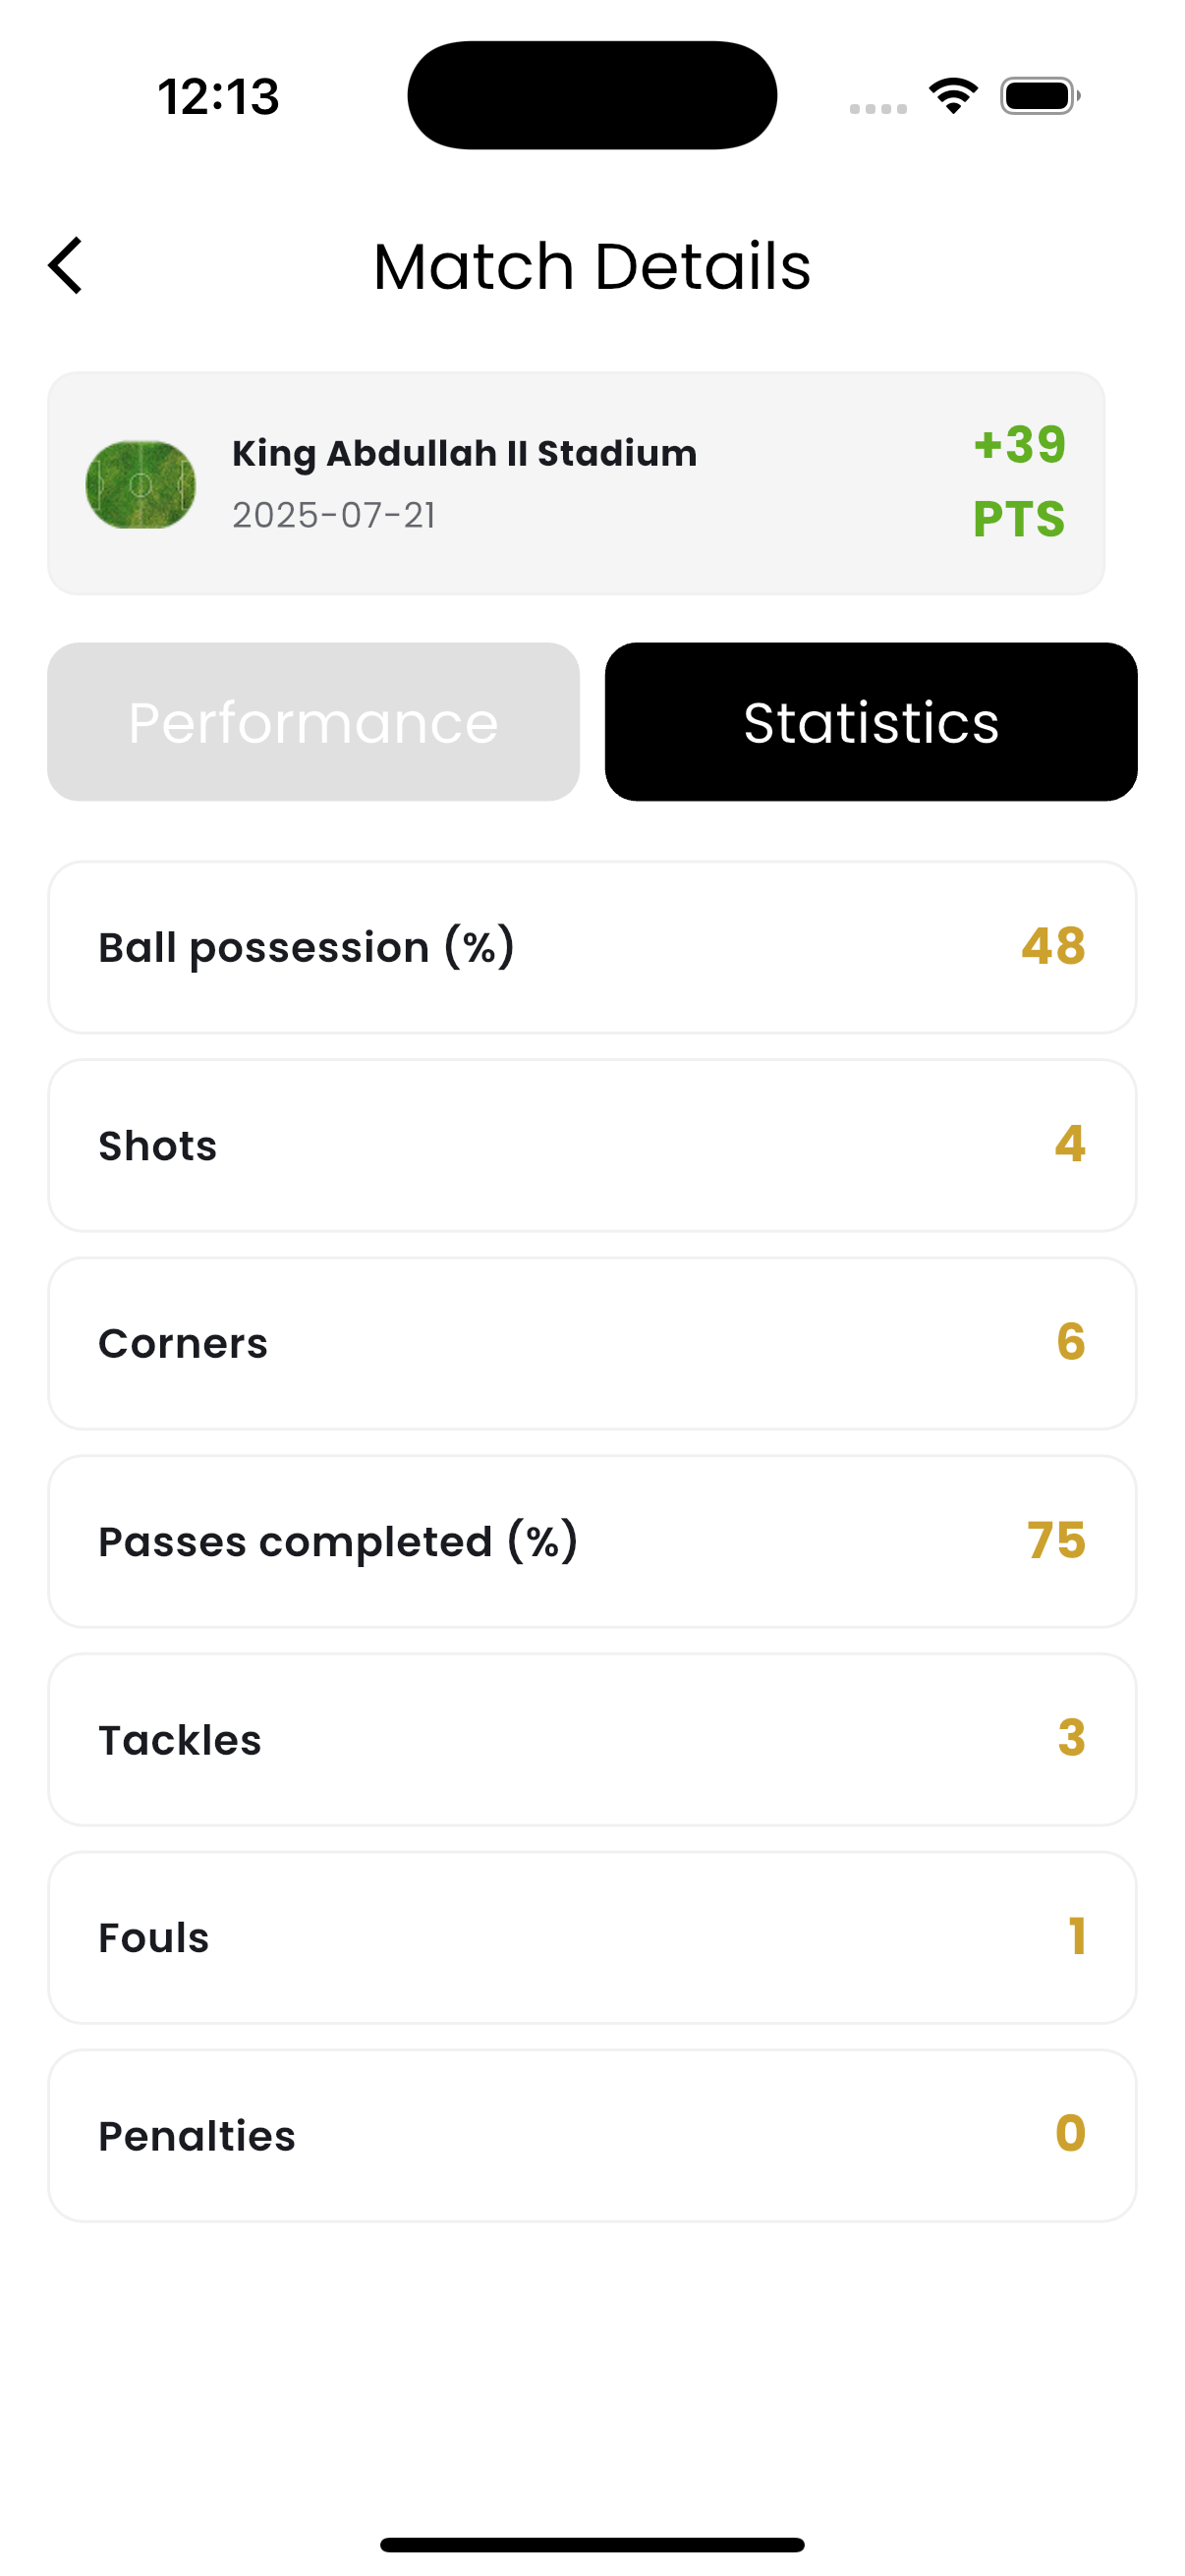Select the Statistics tab
Image resolution: width=1185 pixels, height=2576 pixels.
(871, 721)
